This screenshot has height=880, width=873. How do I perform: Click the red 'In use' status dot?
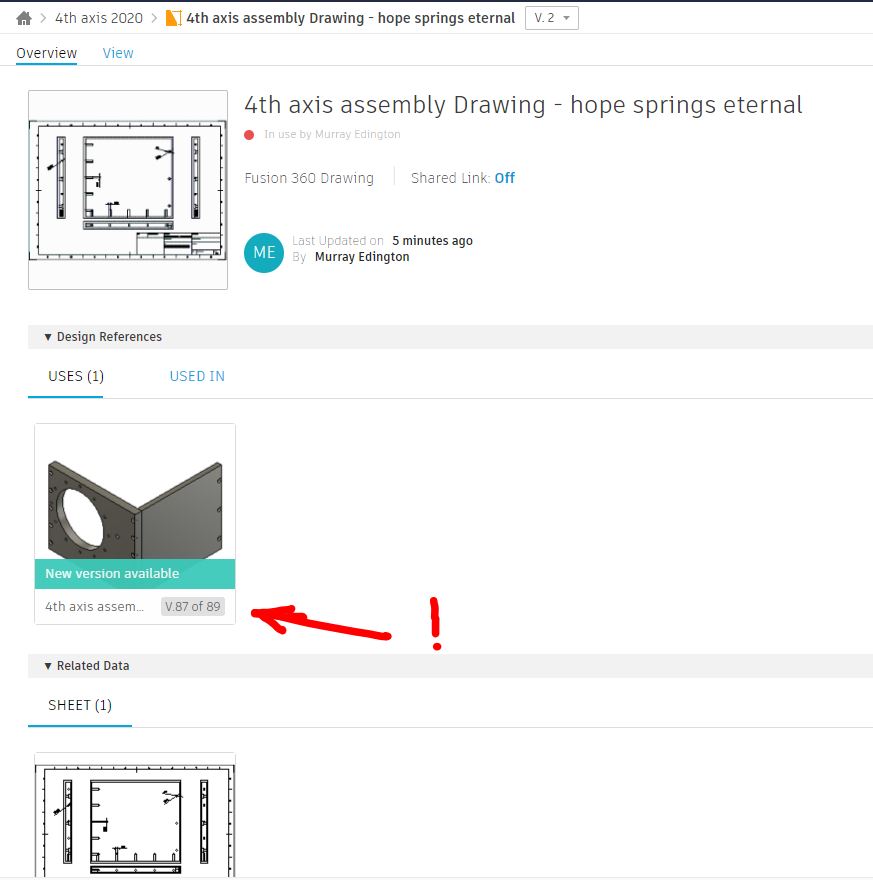pos(249,134)
